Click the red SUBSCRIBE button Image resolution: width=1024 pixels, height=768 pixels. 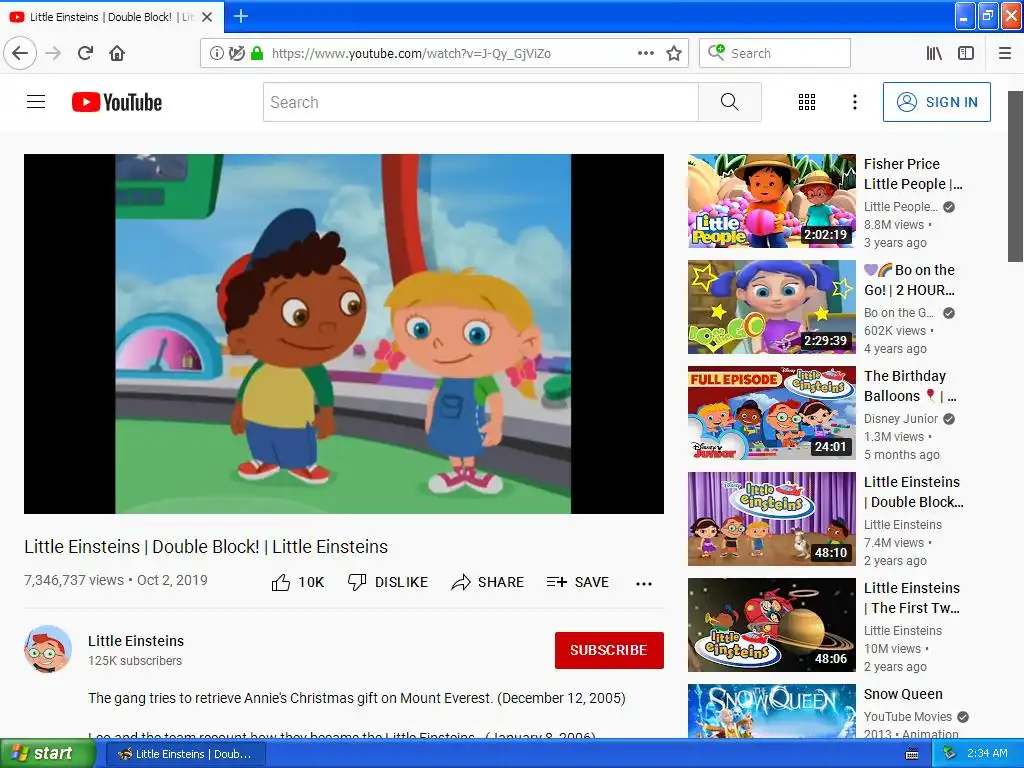click(609, 650)
